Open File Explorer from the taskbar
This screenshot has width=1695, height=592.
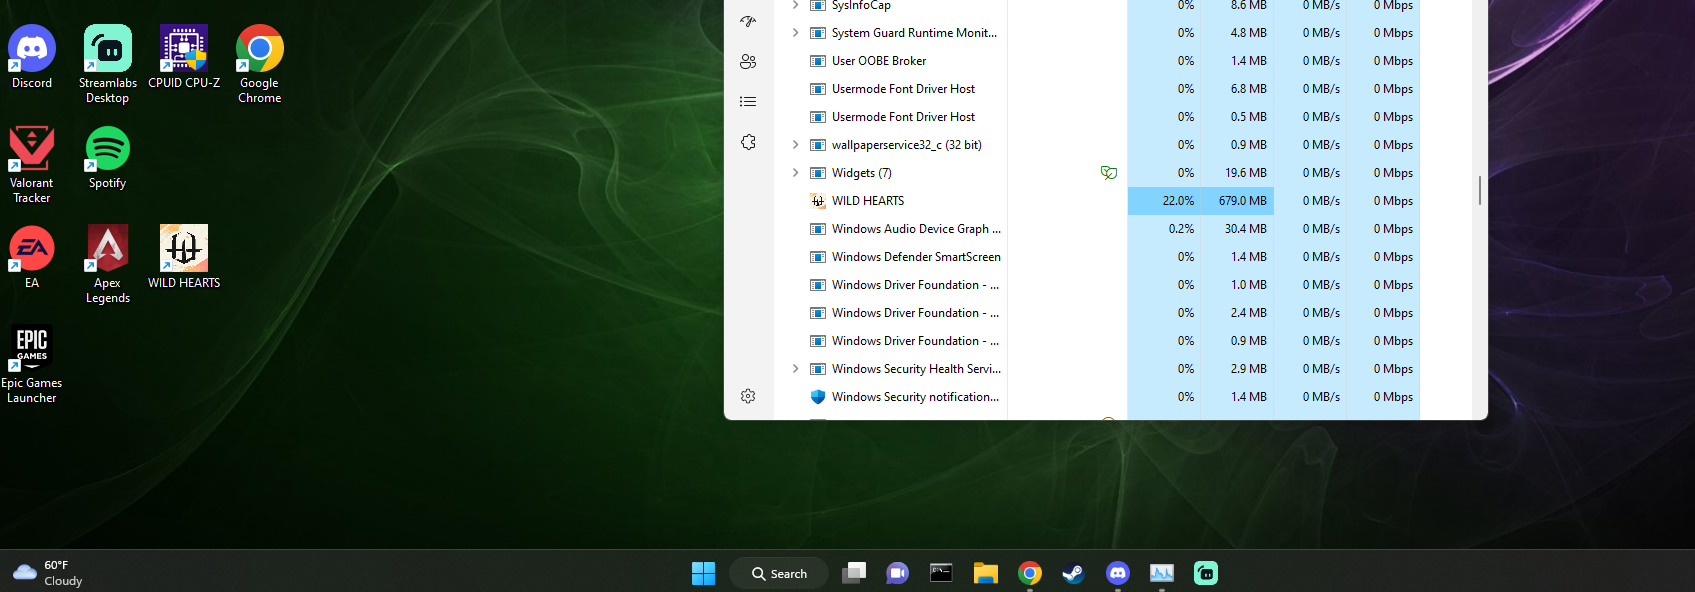(986, 573)
